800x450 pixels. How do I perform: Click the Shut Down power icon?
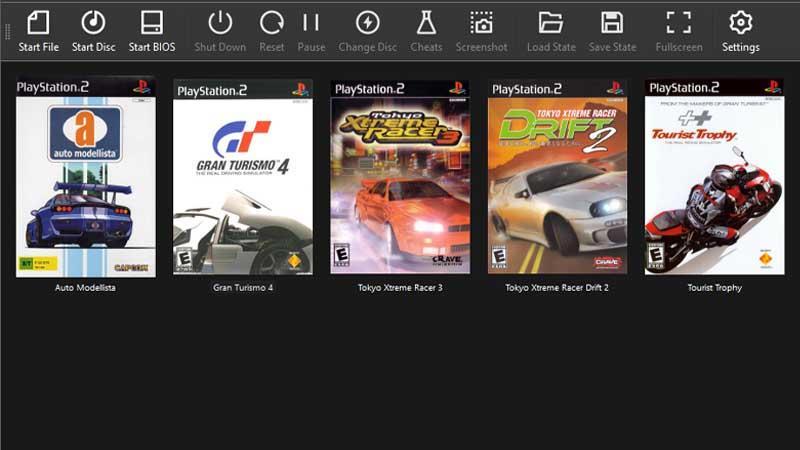220,23
